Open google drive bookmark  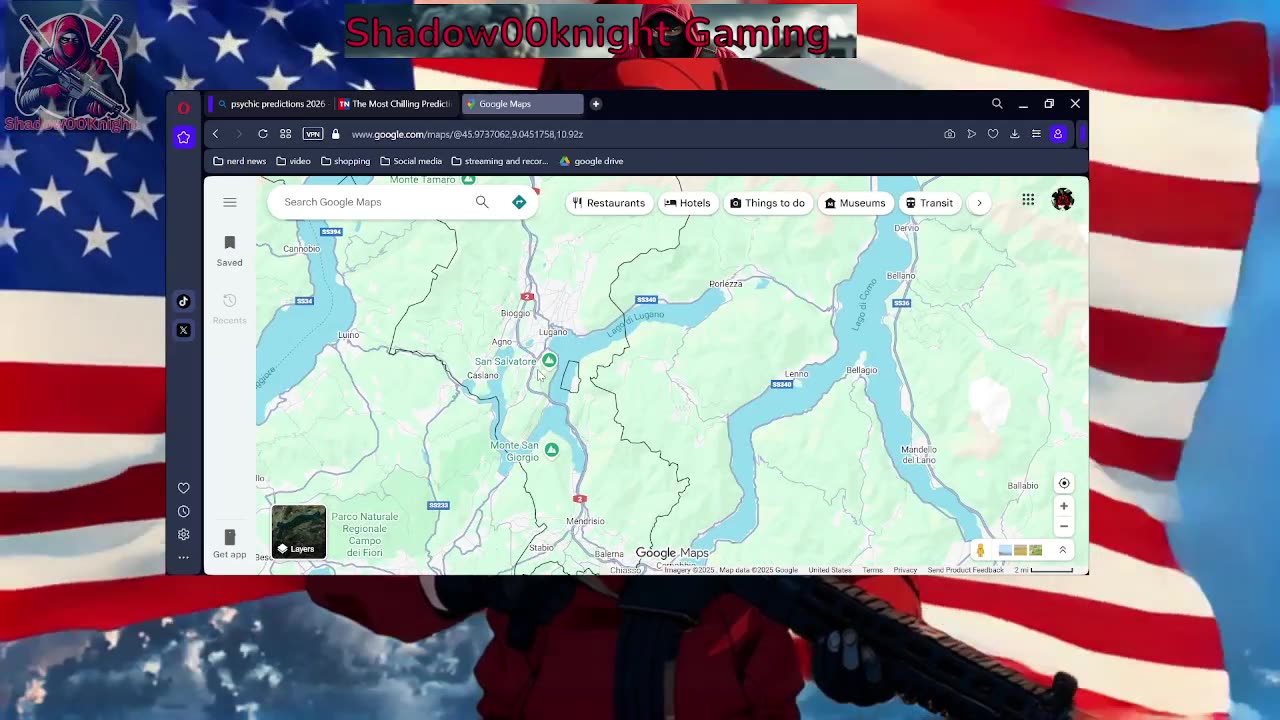[x=591, y=161]
